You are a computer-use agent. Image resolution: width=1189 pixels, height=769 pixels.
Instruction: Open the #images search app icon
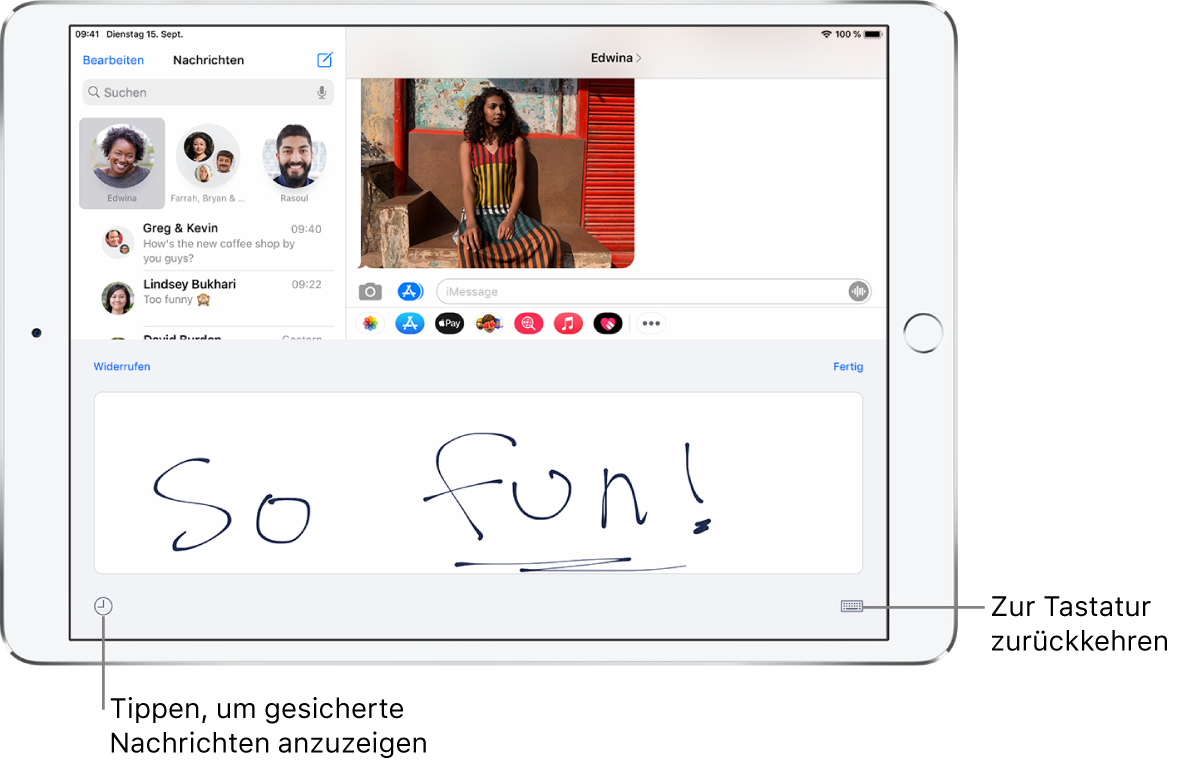click(x=529, y=324)
